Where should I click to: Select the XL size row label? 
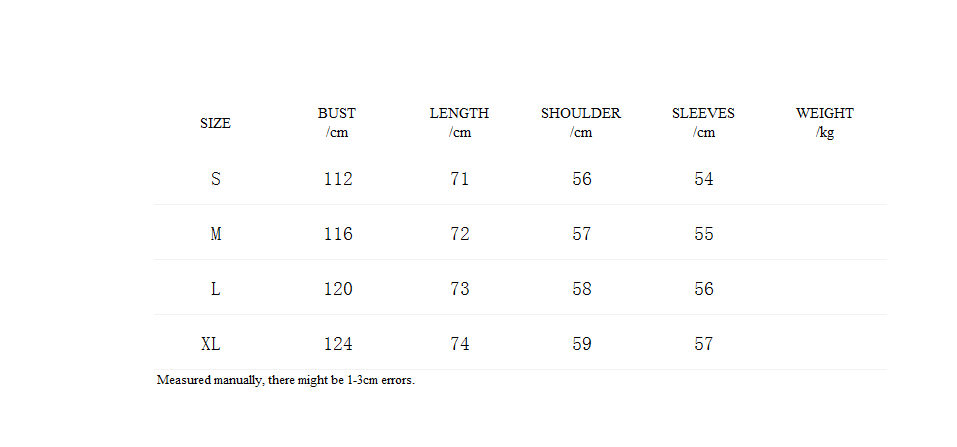click(x=211, y=344)
